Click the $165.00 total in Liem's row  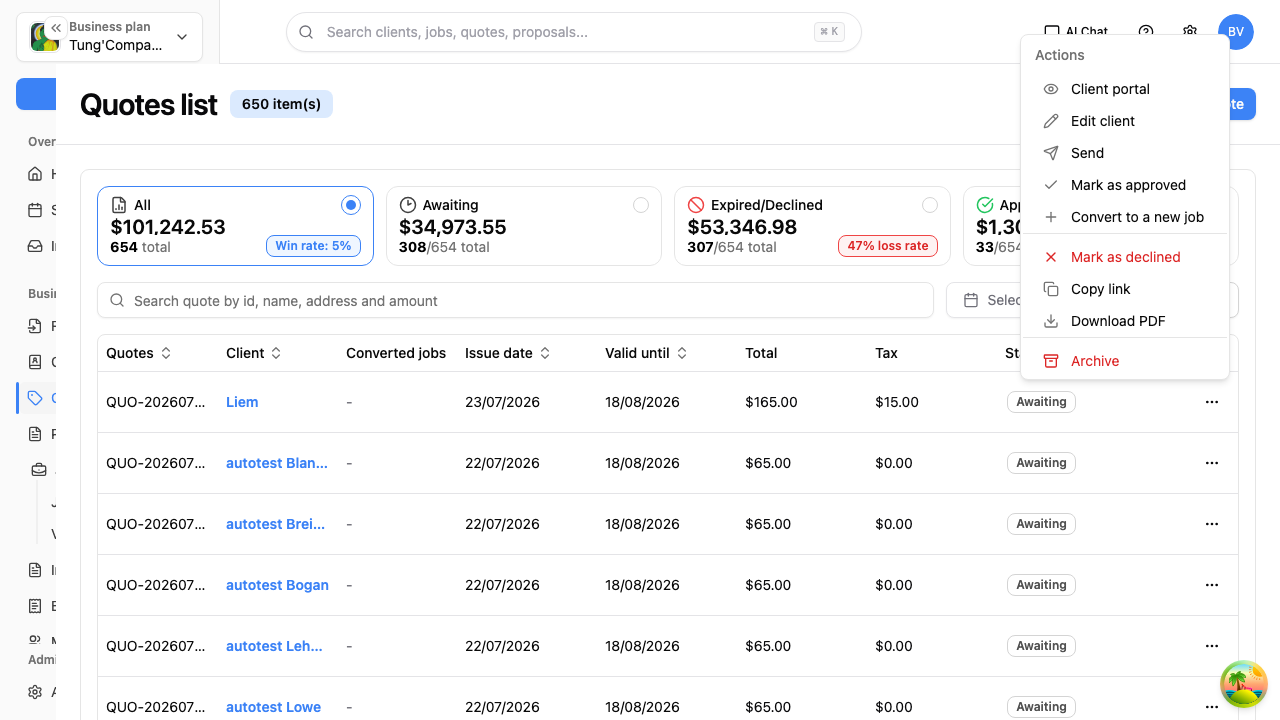point(771,402)
